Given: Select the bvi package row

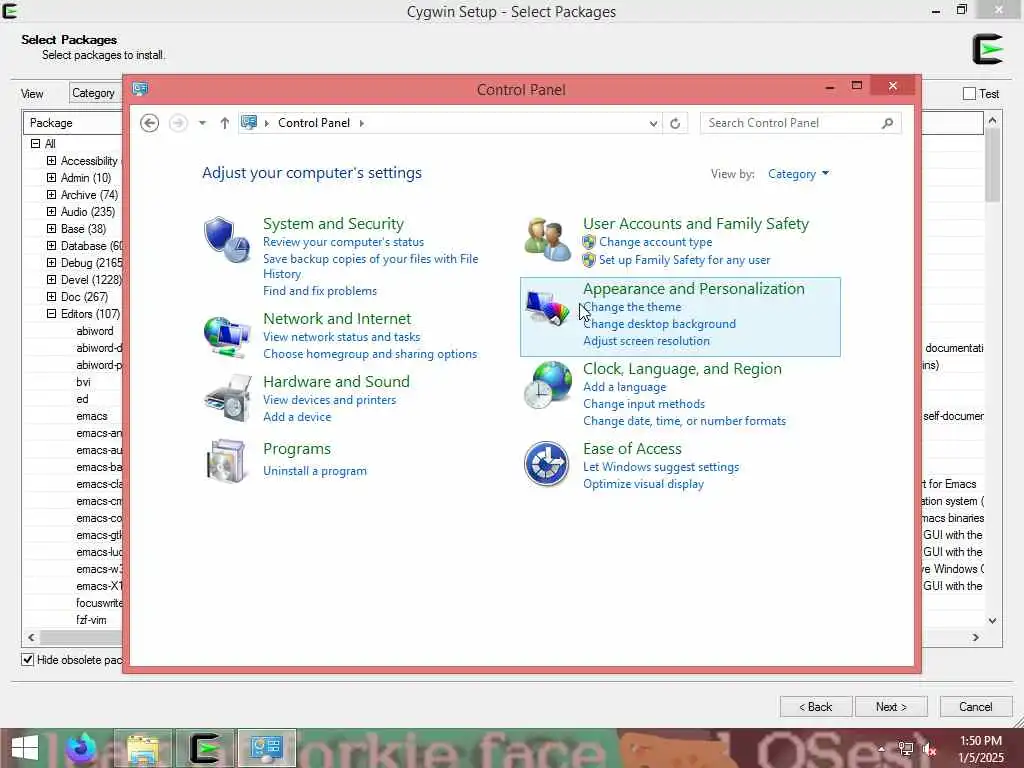Looking at the screenshot, I should click(83, 382).
